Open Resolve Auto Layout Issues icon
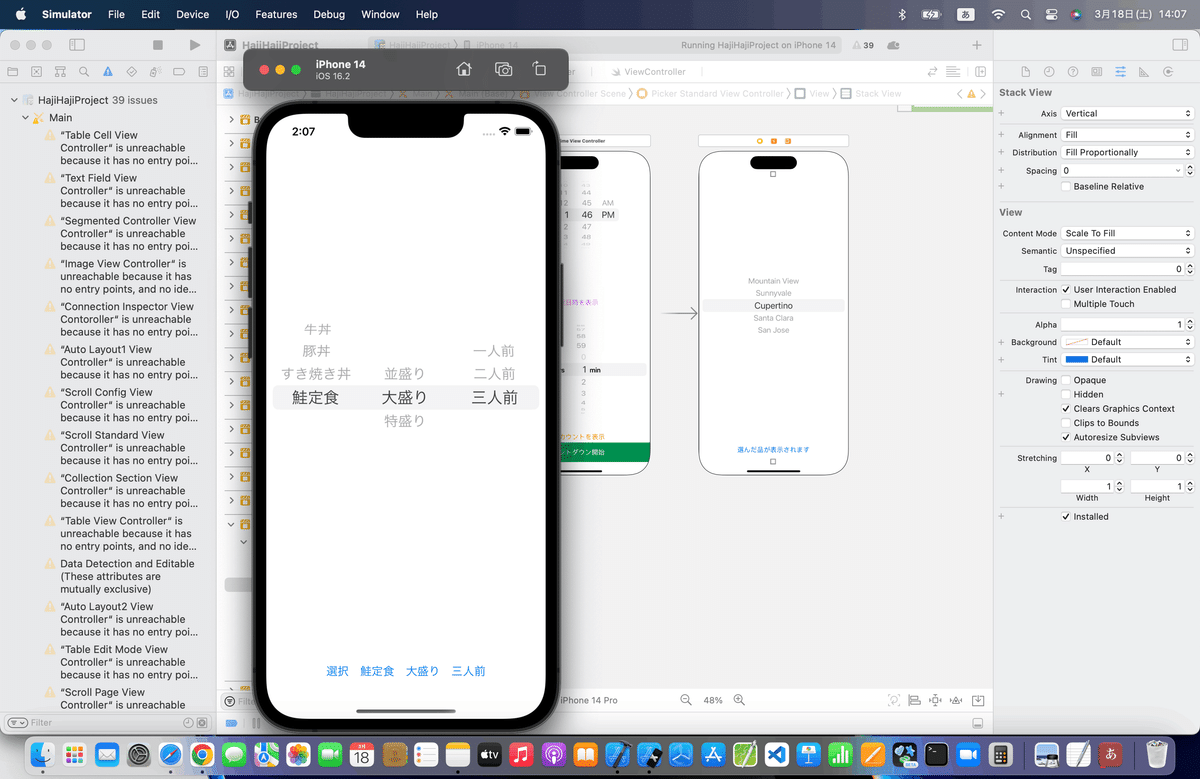 point(955,700)
